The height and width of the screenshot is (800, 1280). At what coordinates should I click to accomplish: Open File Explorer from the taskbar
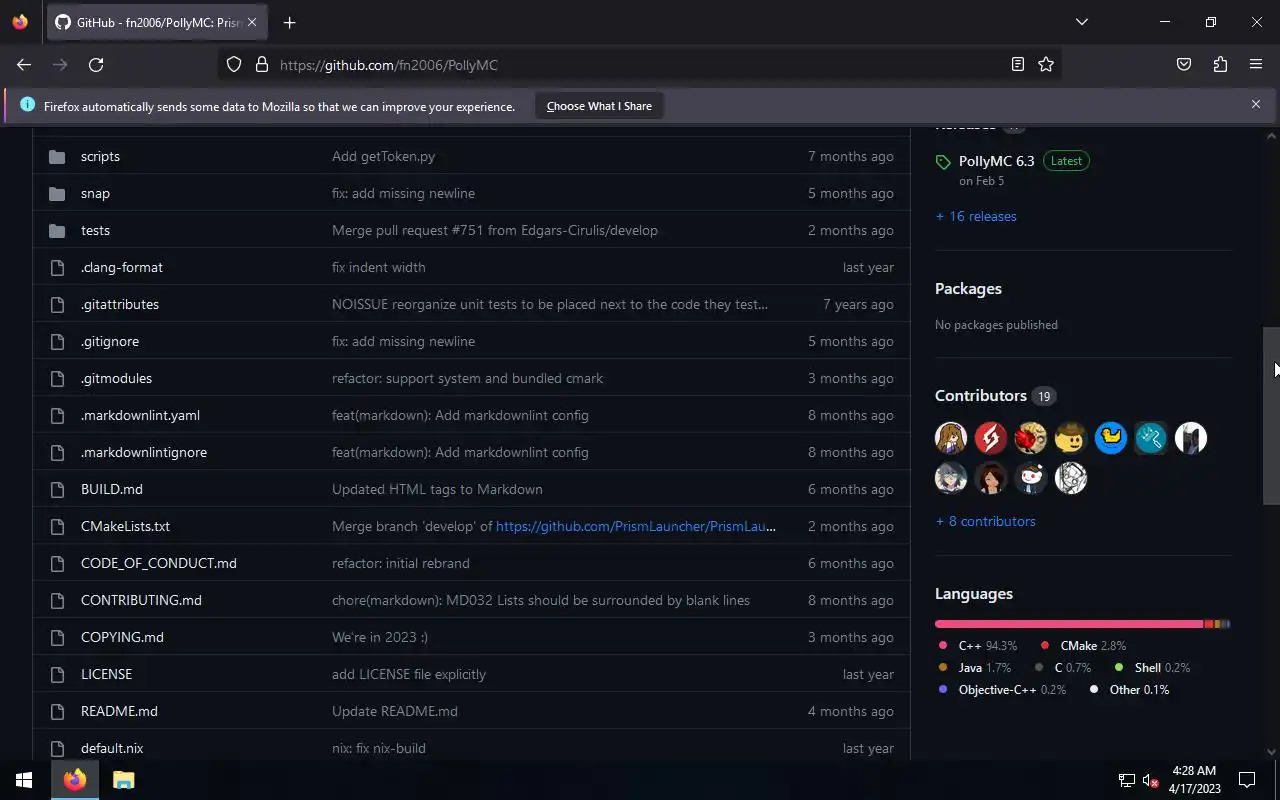(x=123, y=780)
